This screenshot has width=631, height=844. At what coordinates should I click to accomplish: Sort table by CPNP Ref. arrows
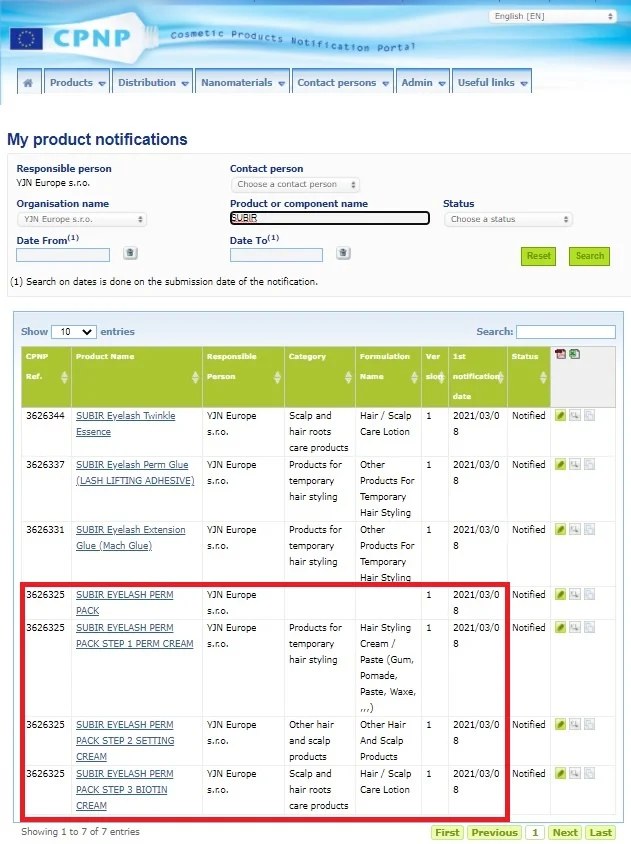[x=64, y=377]
